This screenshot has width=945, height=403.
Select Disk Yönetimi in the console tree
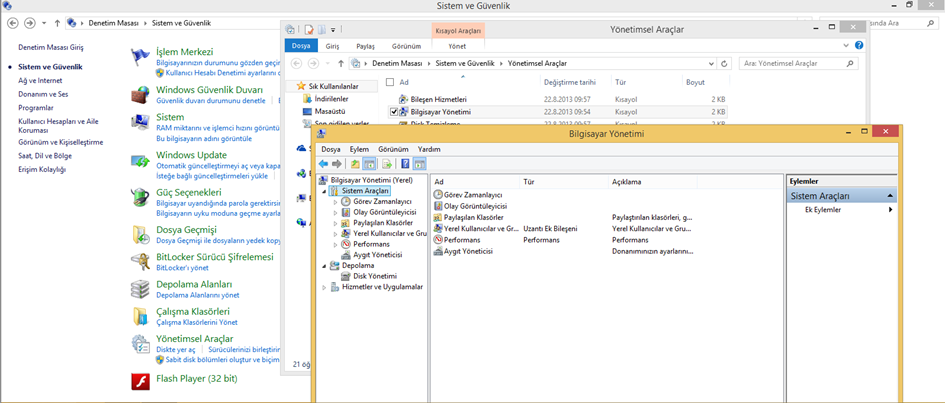click(x=368, y=276)
